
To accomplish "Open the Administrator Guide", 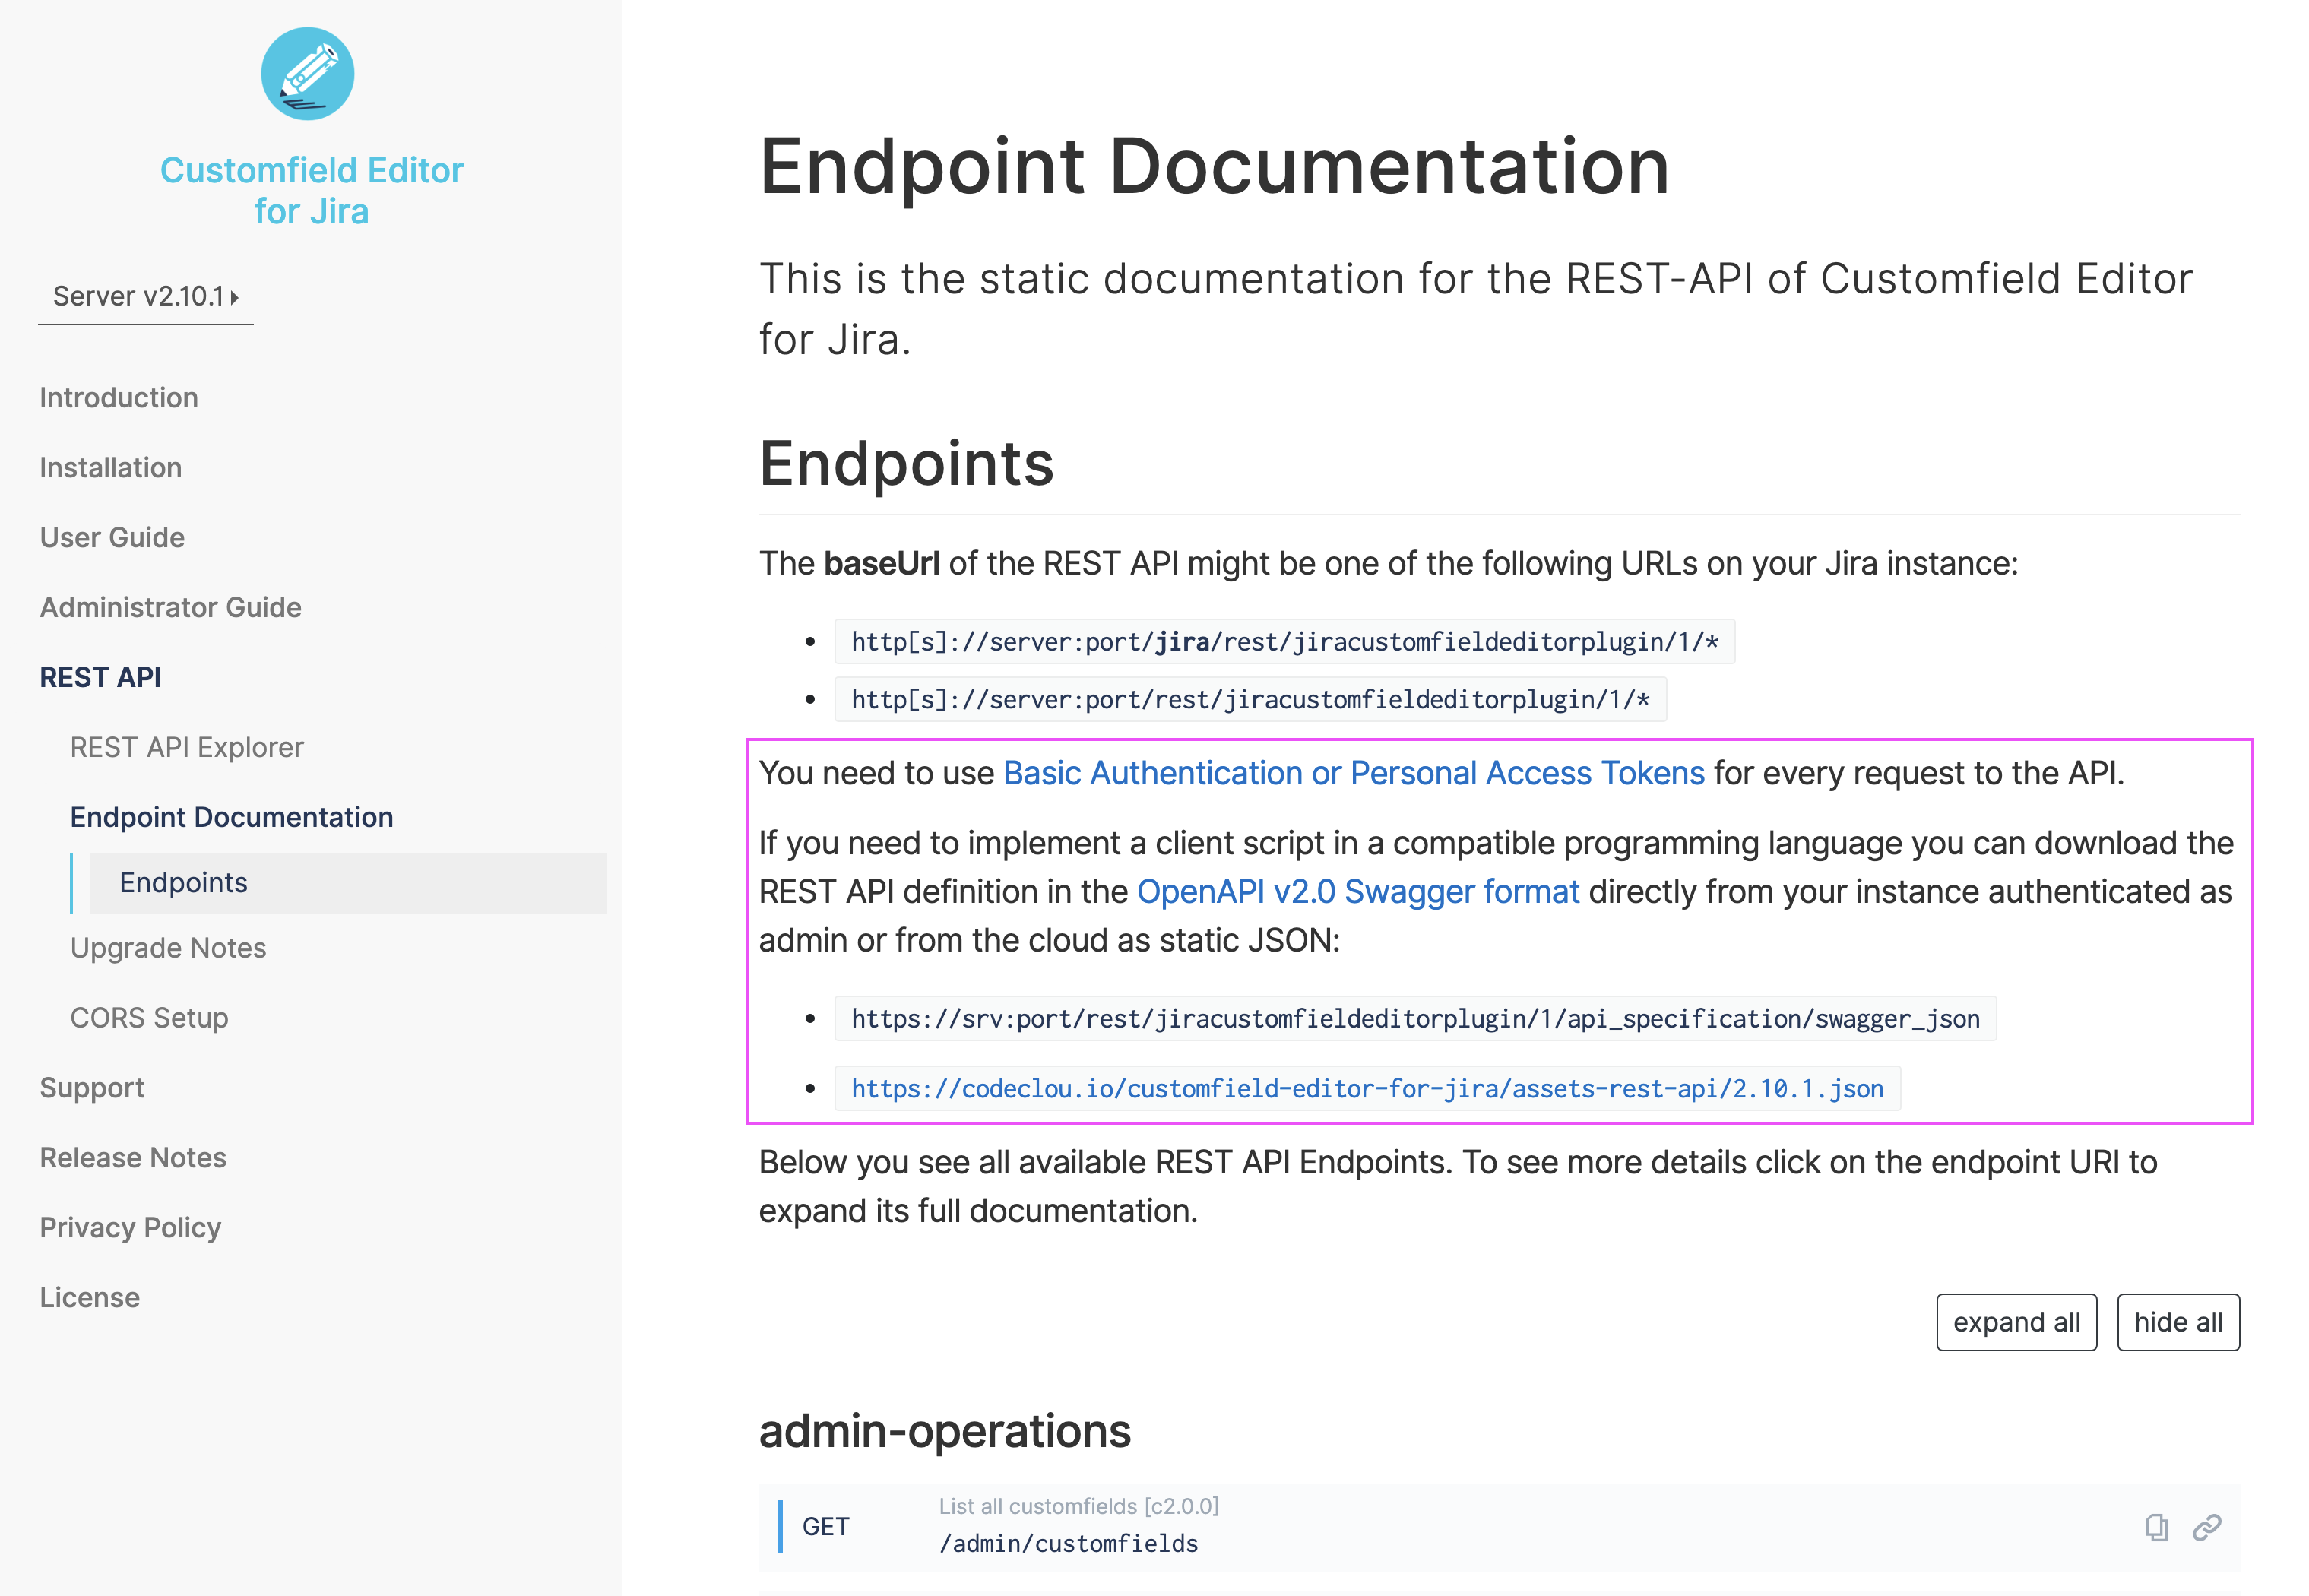I will (170, 607).
